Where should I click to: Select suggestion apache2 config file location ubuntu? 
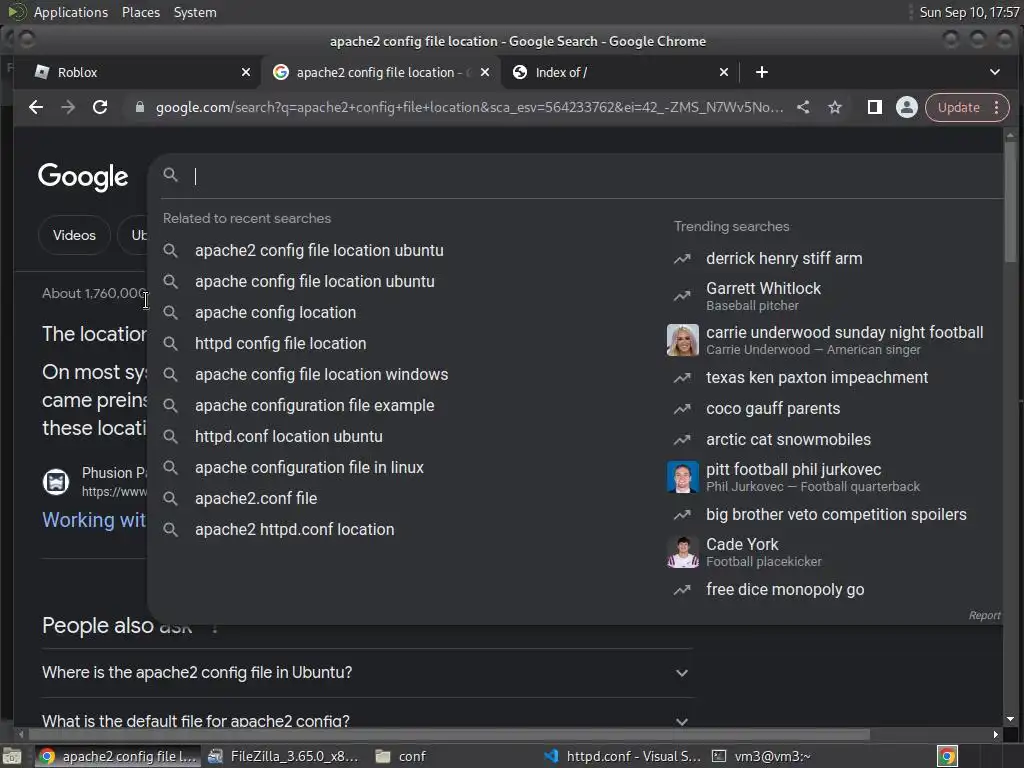(x=319, y=251)
